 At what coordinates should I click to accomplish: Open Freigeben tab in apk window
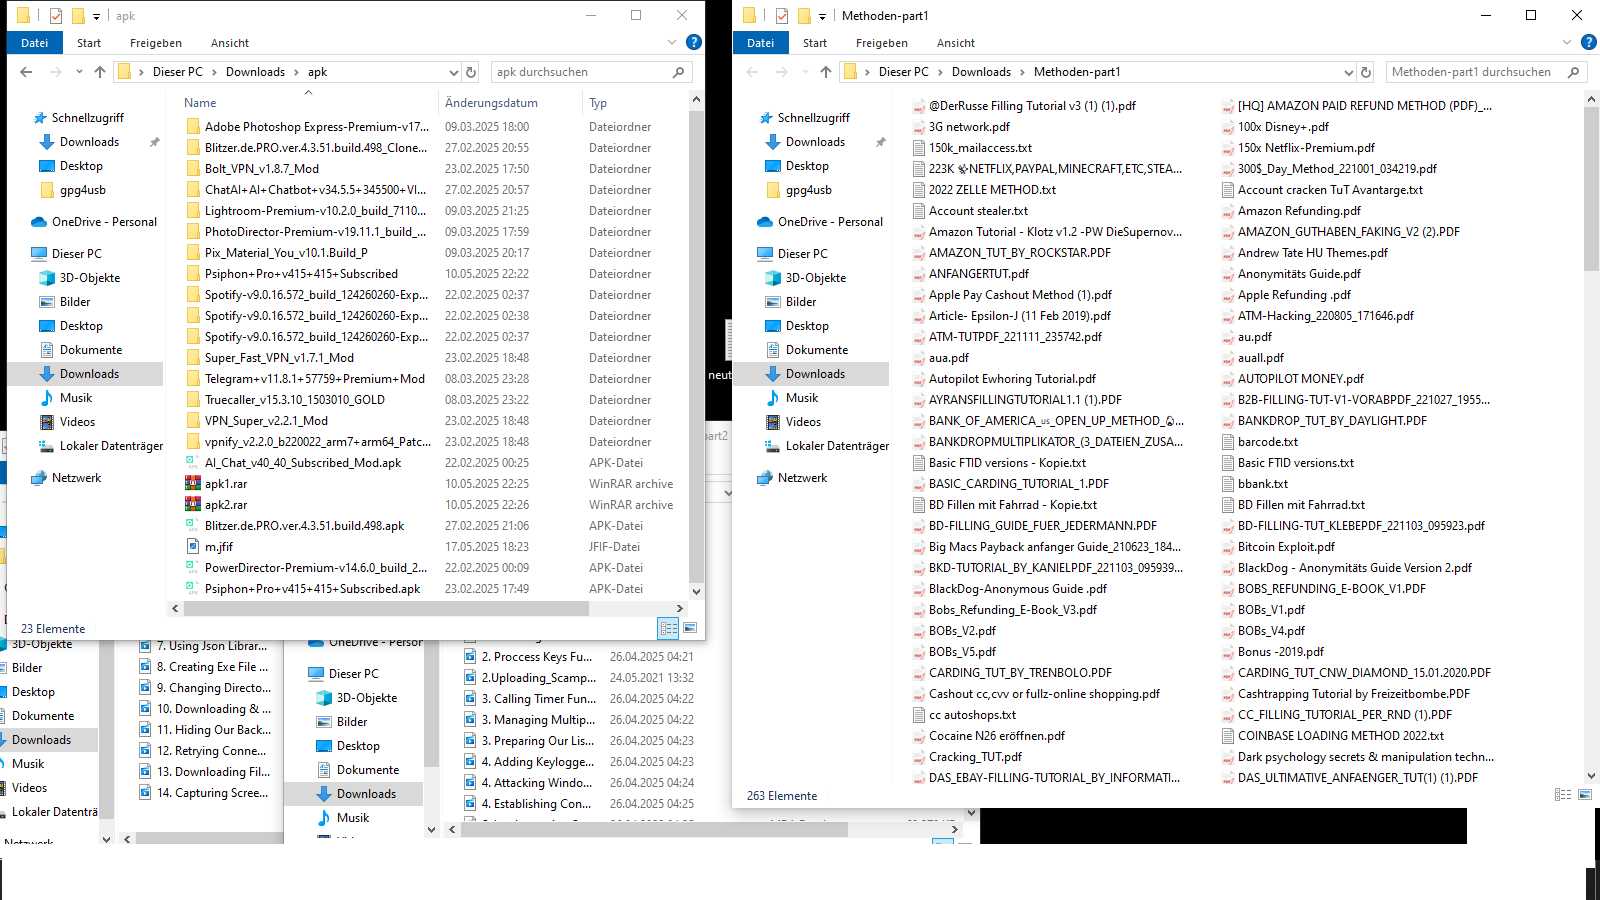[x=156, y=43]
